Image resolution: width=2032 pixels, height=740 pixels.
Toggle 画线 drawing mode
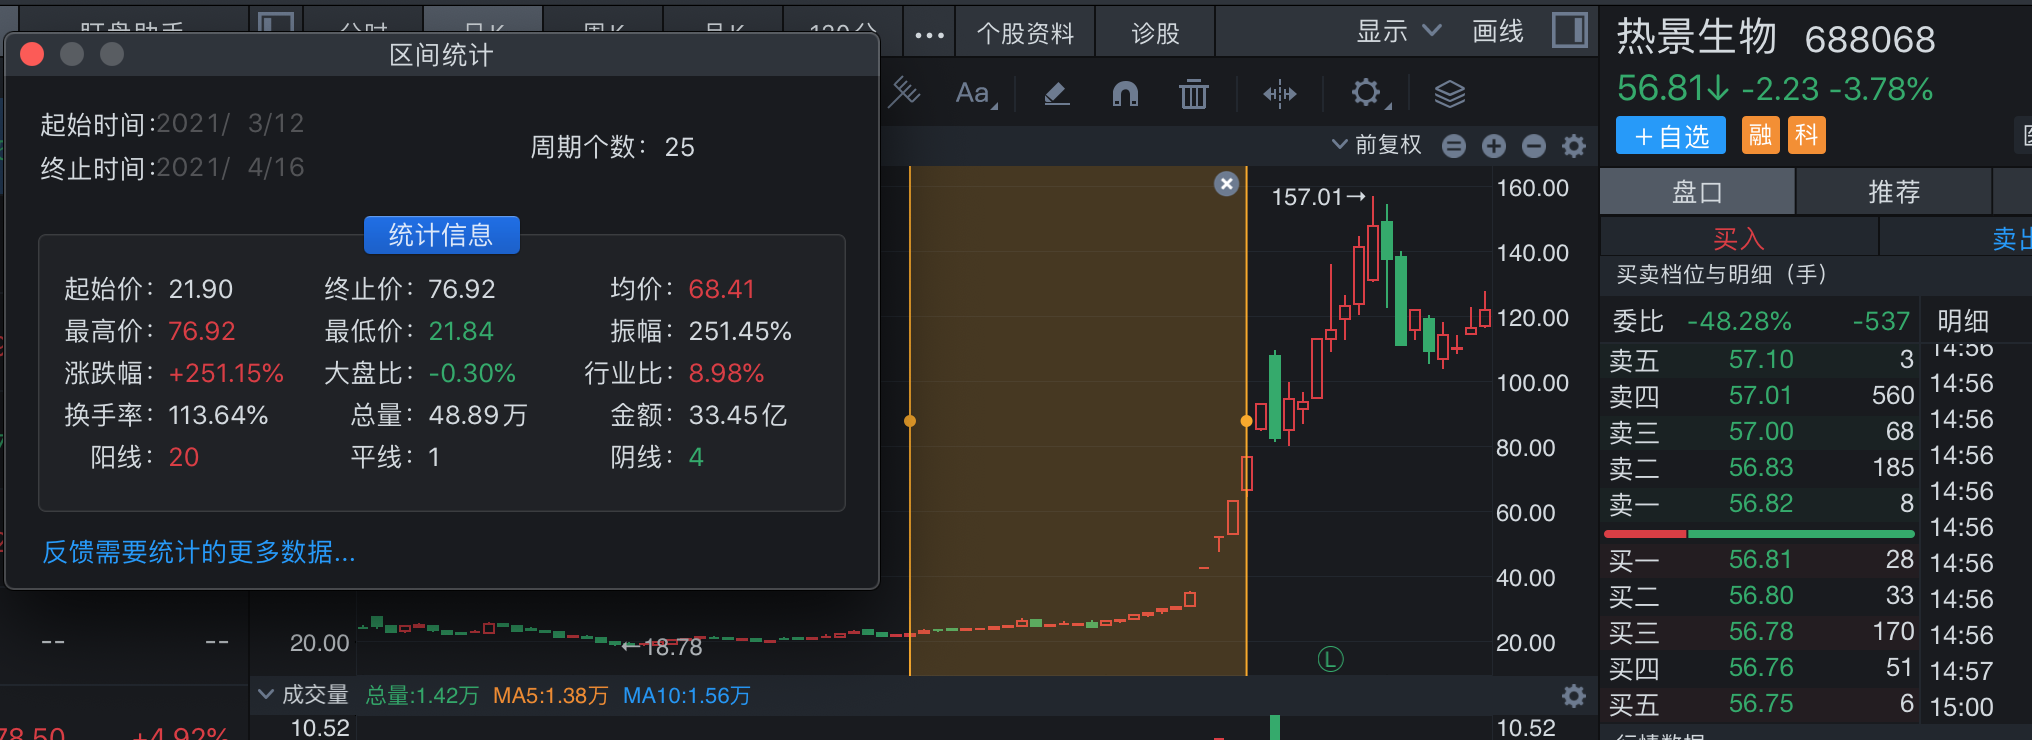tap(1497, 32)
